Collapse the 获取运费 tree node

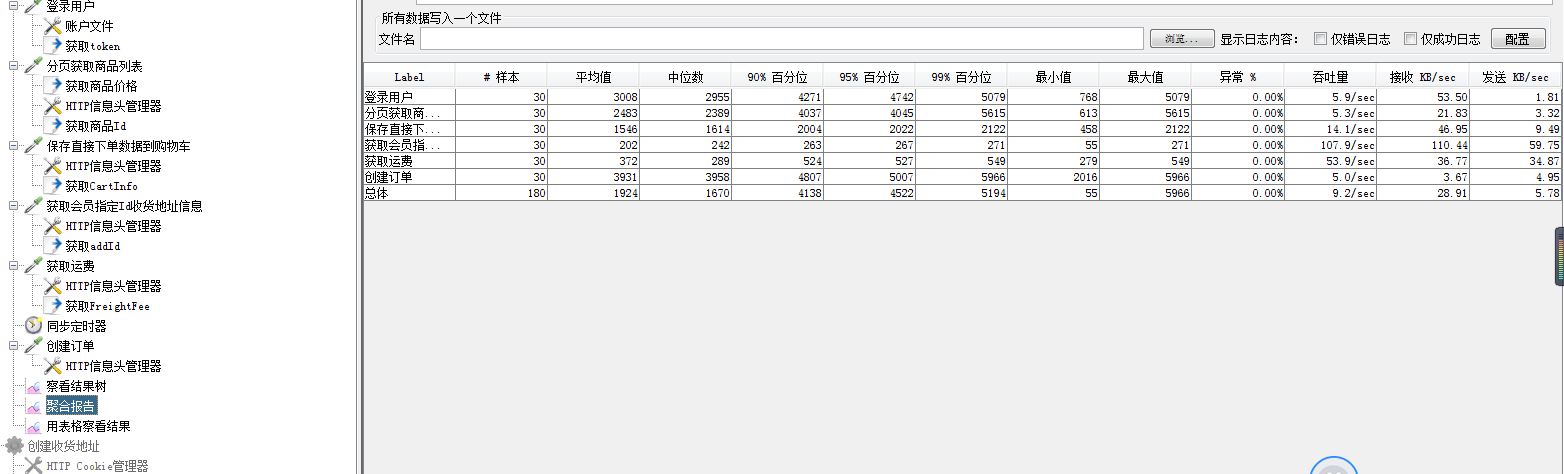[x=14, y=266]
